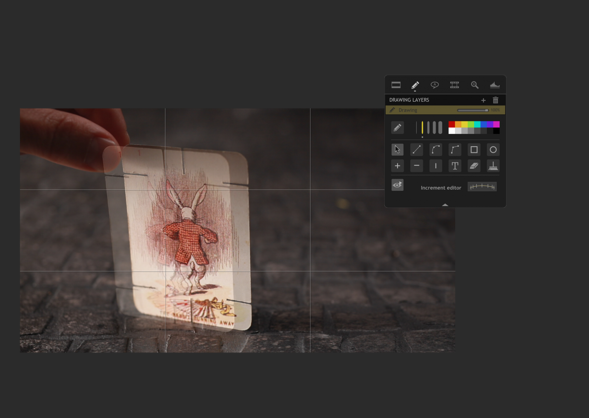Pick the cyan color swatch

coord(477,124)
